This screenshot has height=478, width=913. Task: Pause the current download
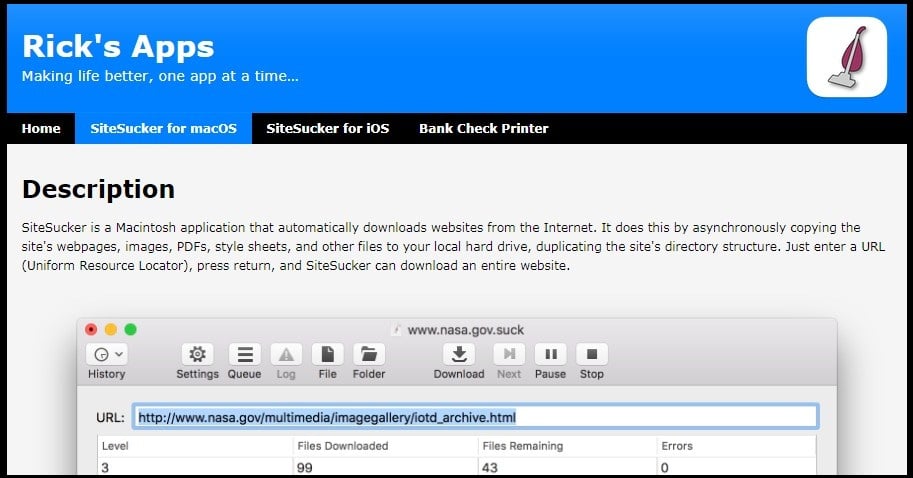click(550, 354)
